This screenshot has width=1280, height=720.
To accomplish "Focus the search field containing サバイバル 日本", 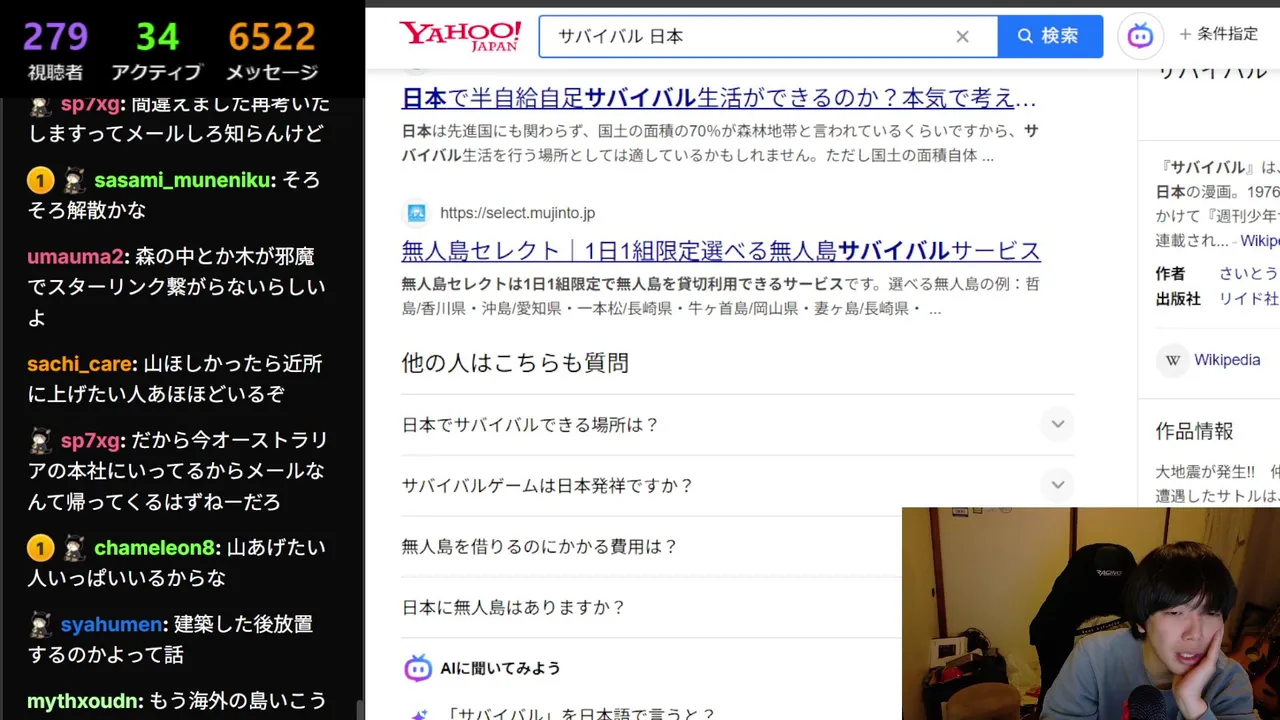I will point(768,36).
